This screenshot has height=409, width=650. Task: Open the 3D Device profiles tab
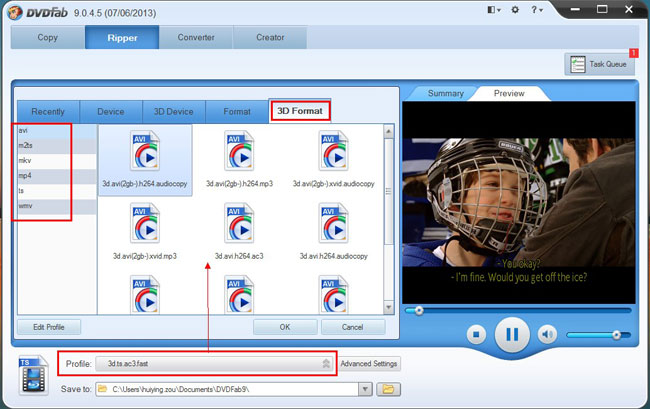click(174, 111)
